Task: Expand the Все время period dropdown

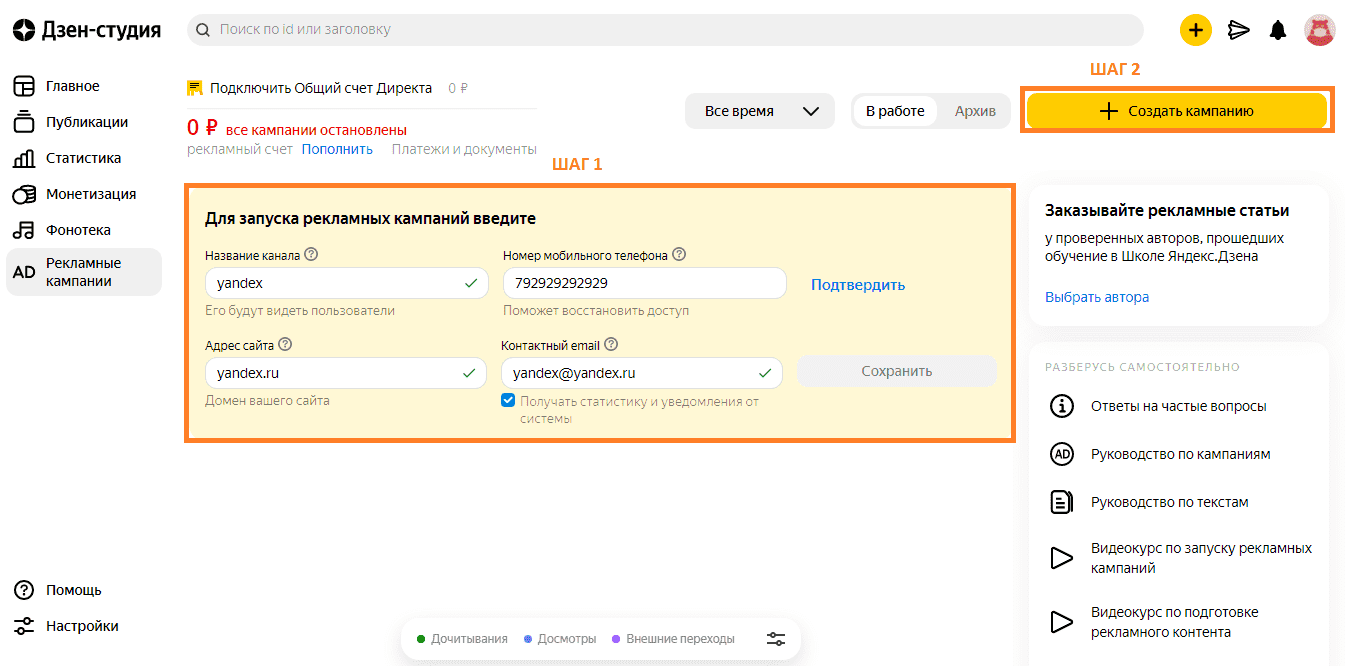Action: click(760, 111)
